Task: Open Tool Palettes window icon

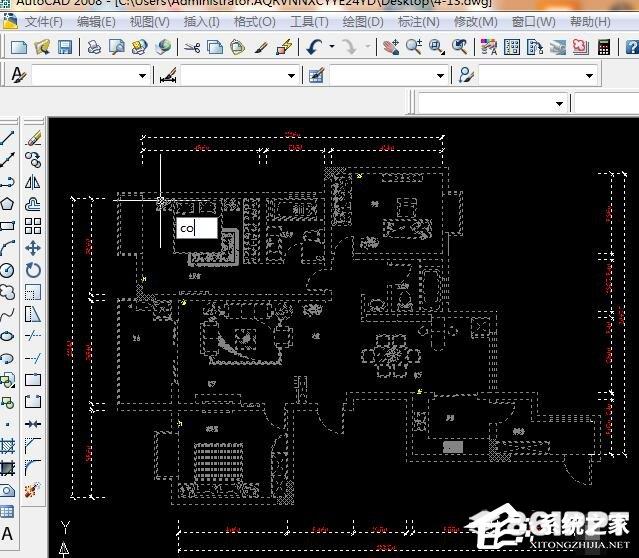Action: (x=535, y=47)
